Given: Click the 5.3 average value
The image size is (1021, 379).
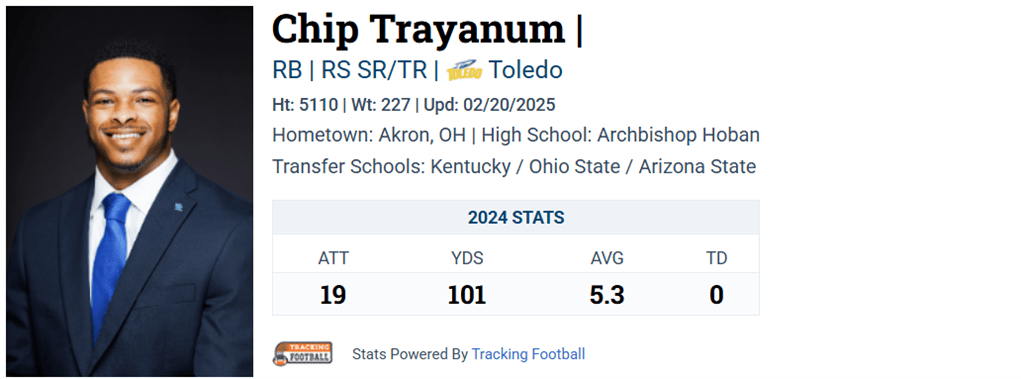Looking at the screenshot, I should pos(607,296).
